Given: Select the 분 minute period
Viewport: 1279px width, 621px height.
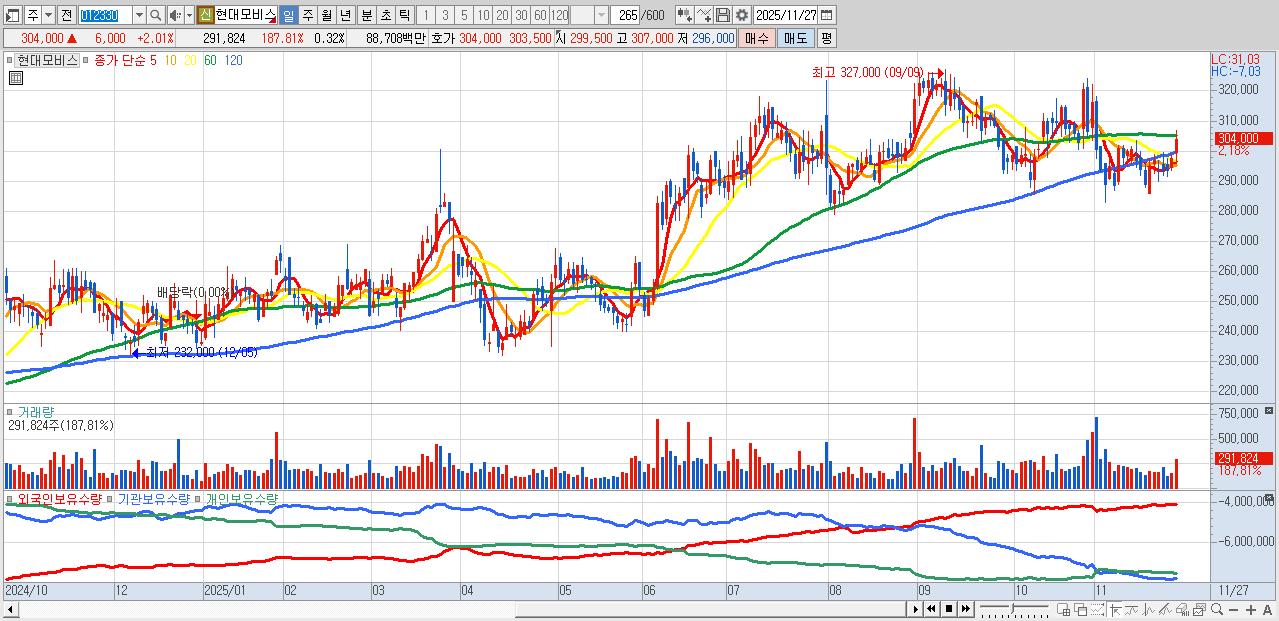Looking at the screenshot, I should click(367, 15).
